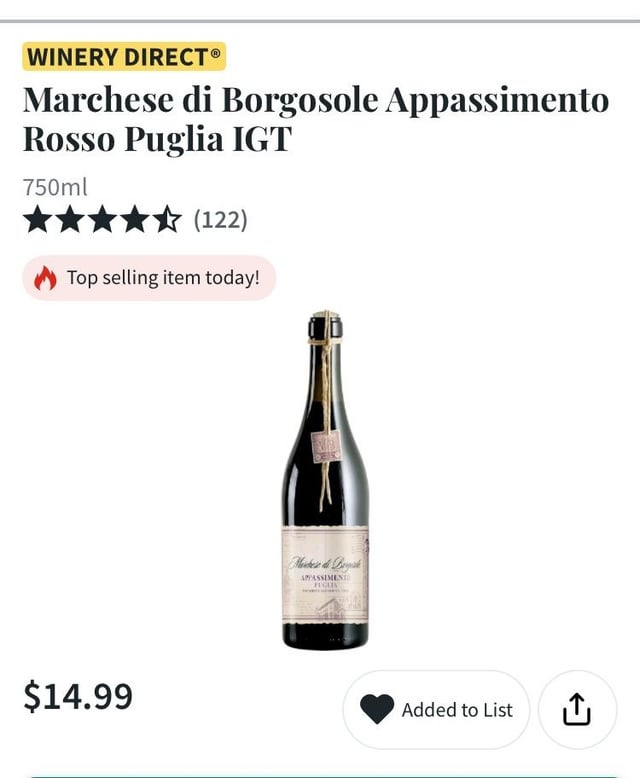
Task: Select the Marchese di Borgosole product title
Action: click(x=315, y=100)
